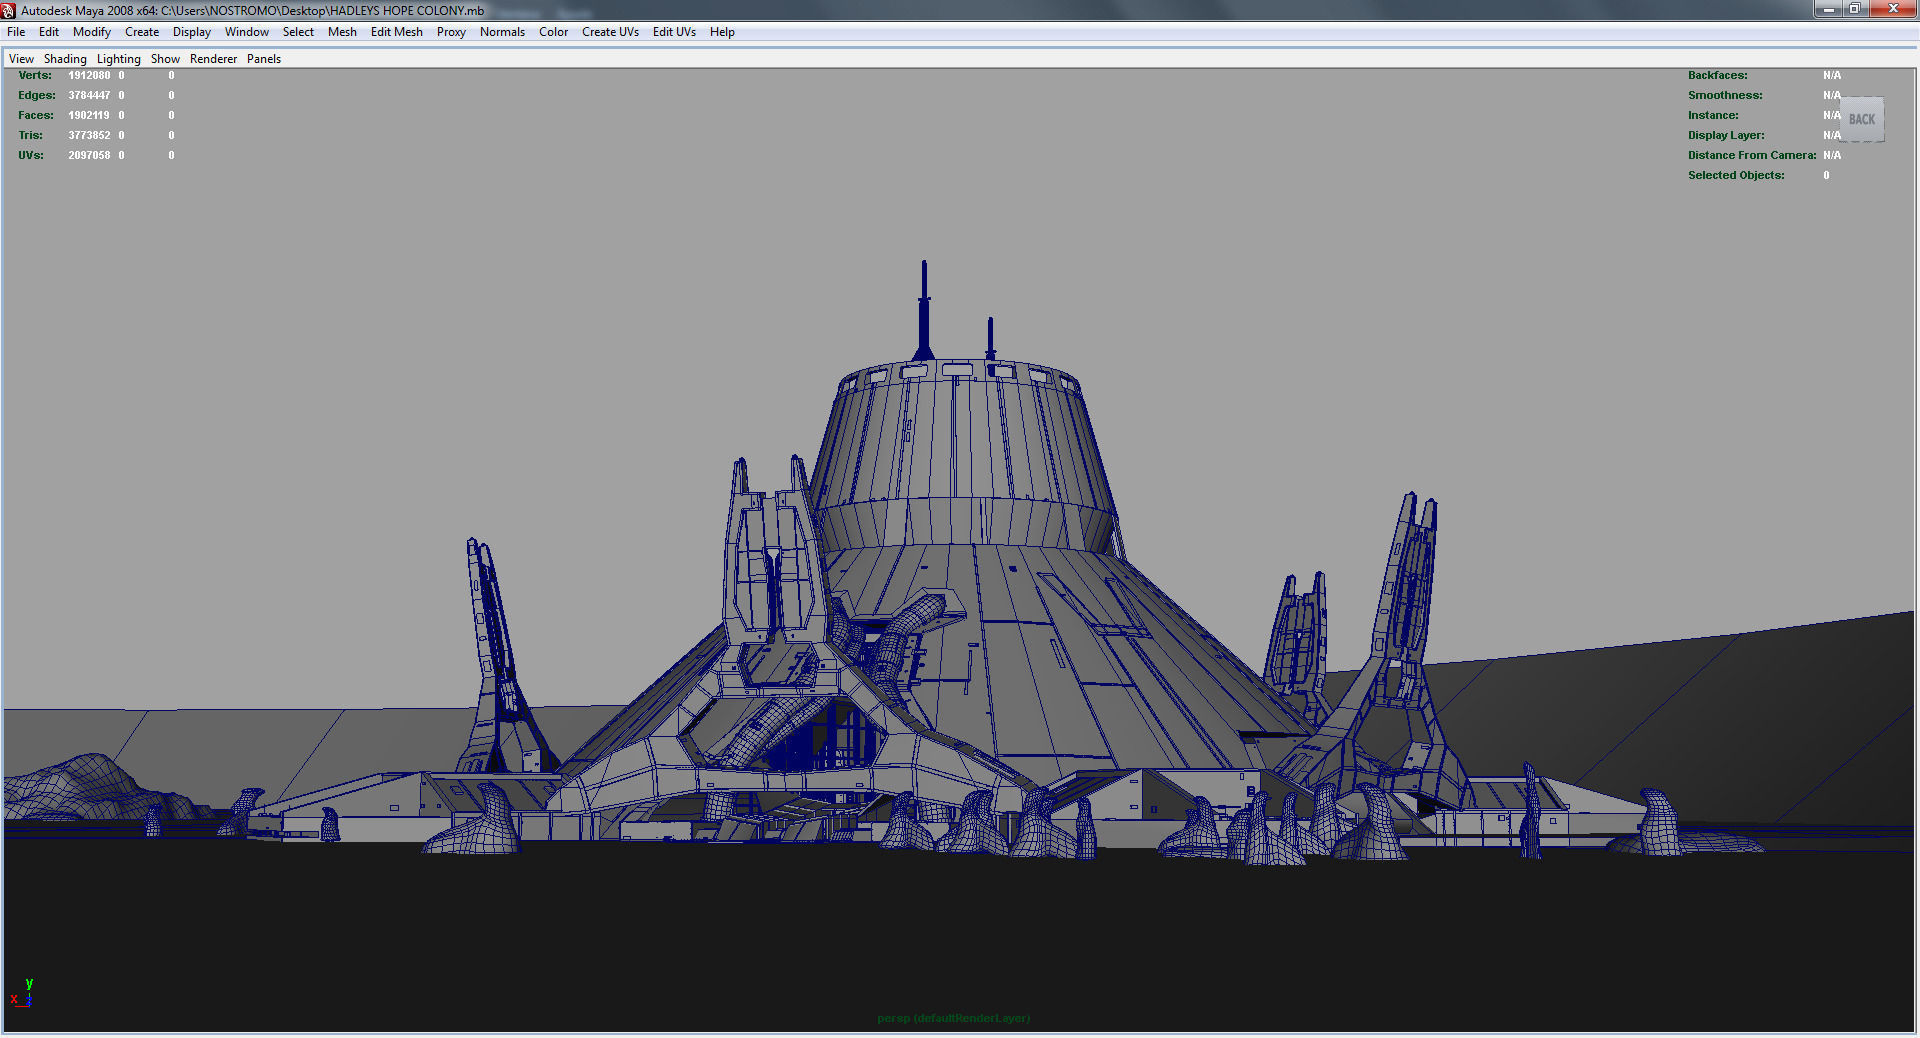The image size is (1920, 1038).
Task: Open the Create UVs menu
Action: 610,32
